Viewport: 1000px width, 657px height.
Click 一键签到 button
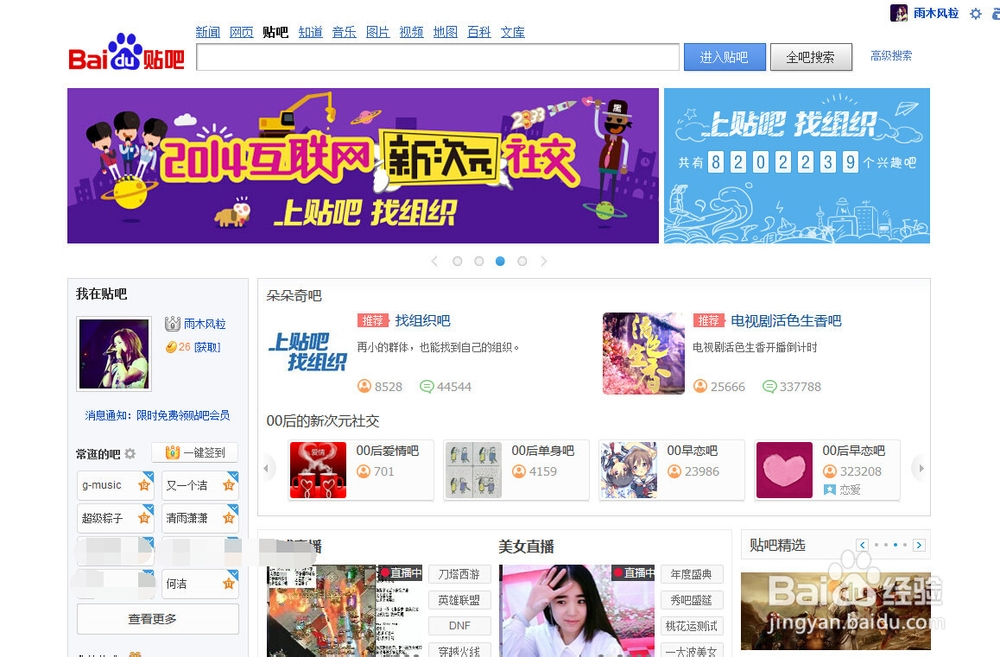point(195,453)
